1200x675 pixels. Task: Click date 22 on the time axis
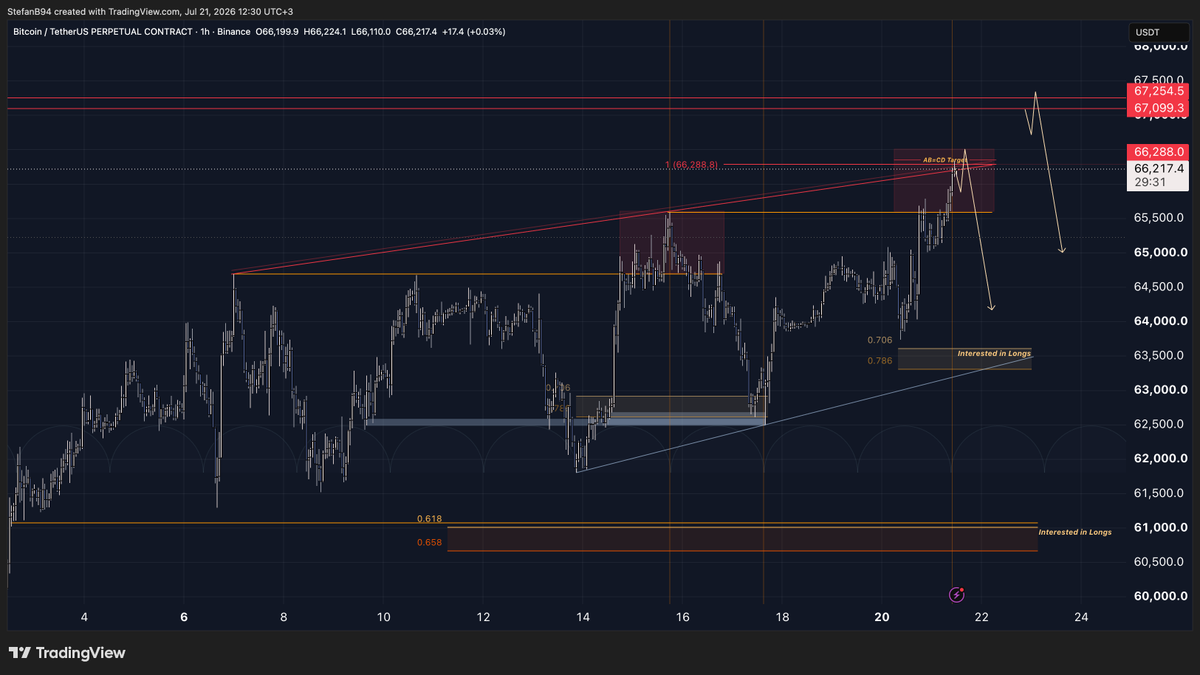coord(981,617)
